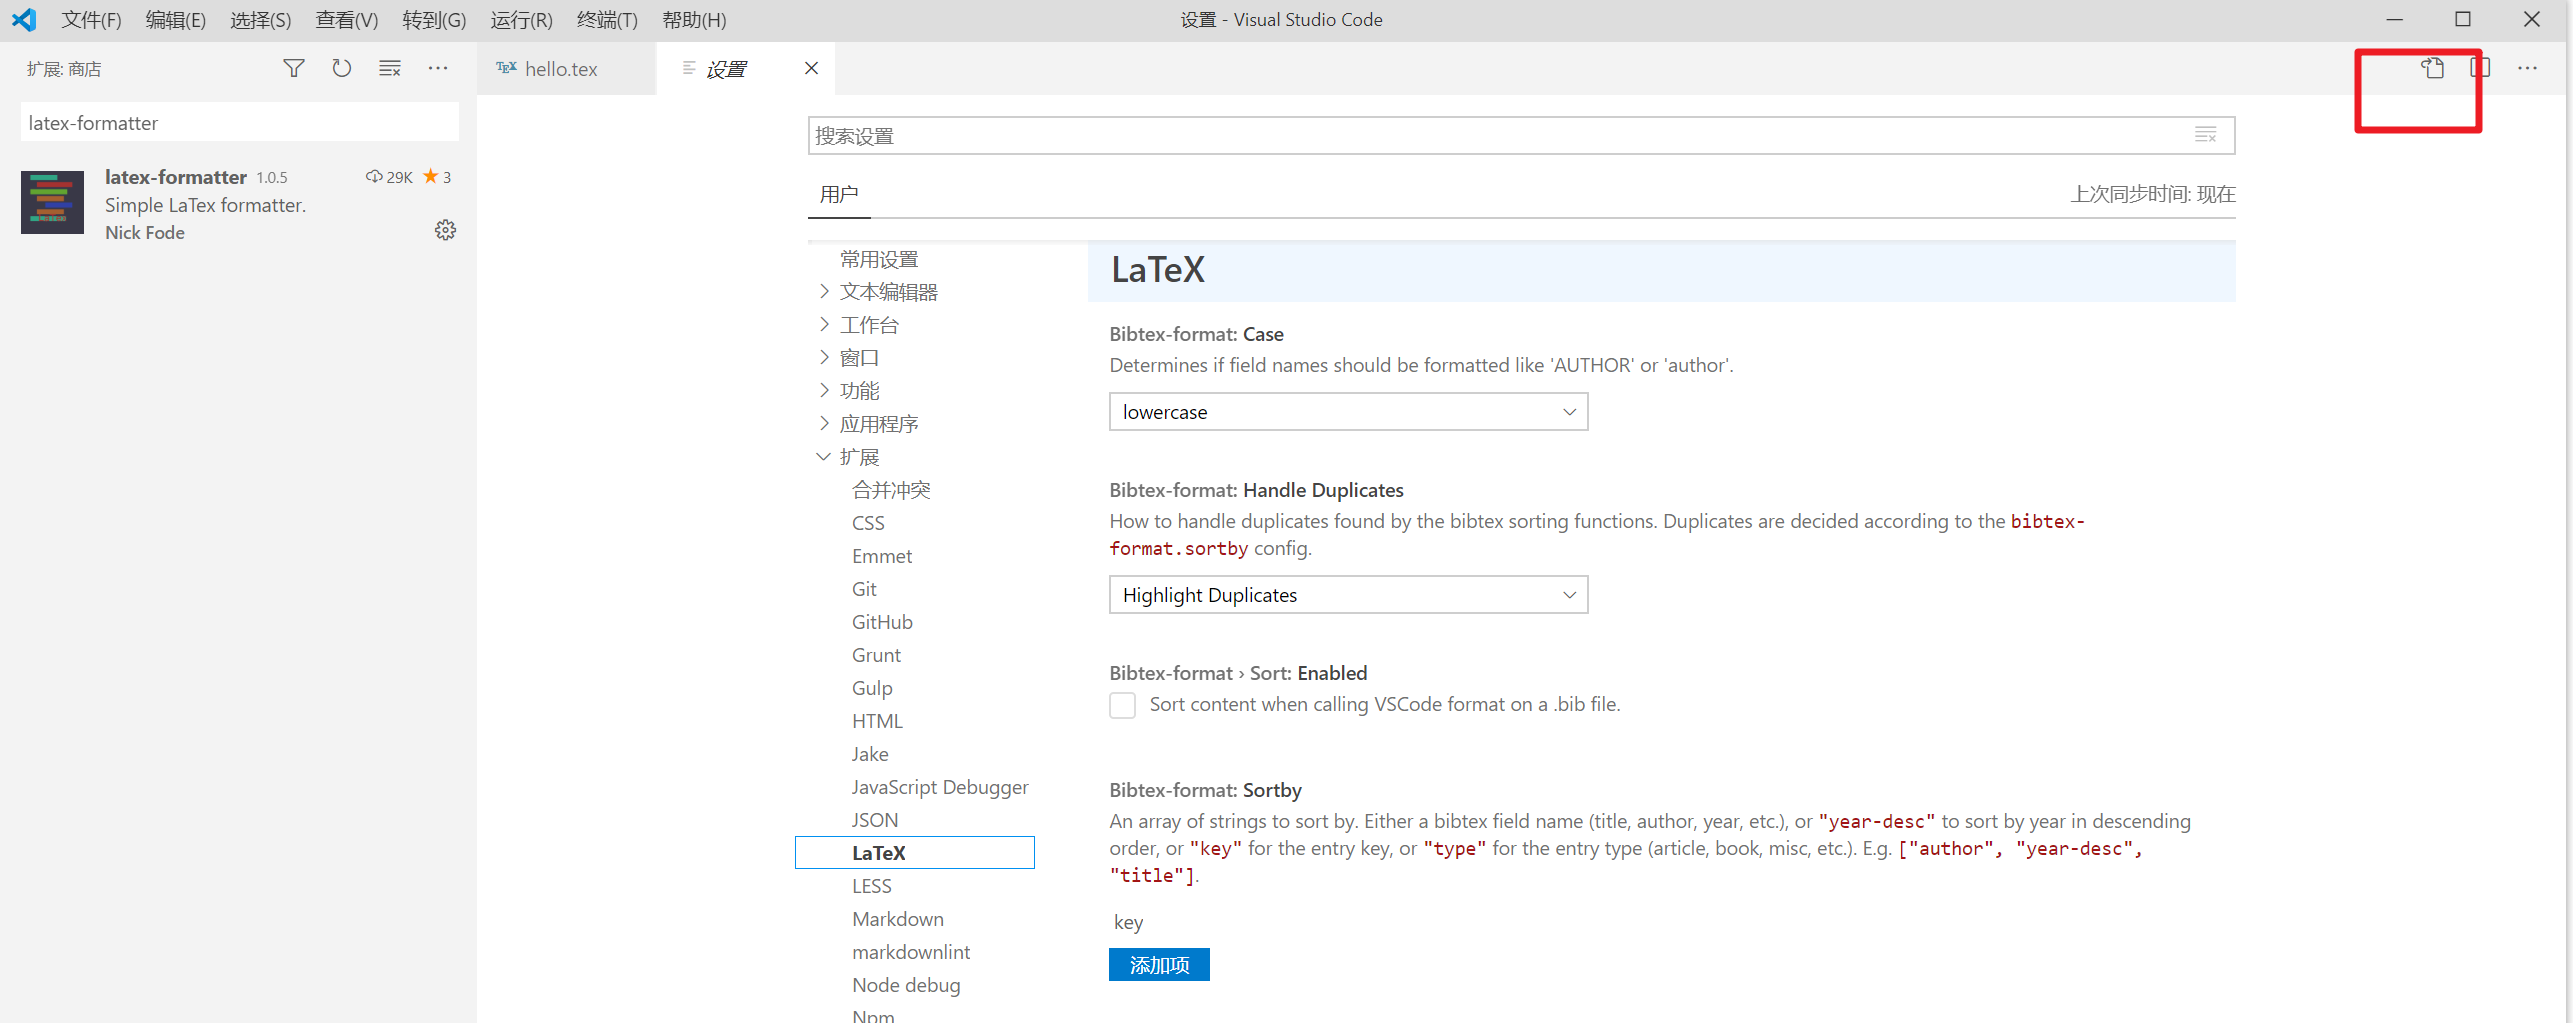This screenshot has width=2573, height=1023.
Task: Open the 终端(T) menu
Action: [607, 19]
